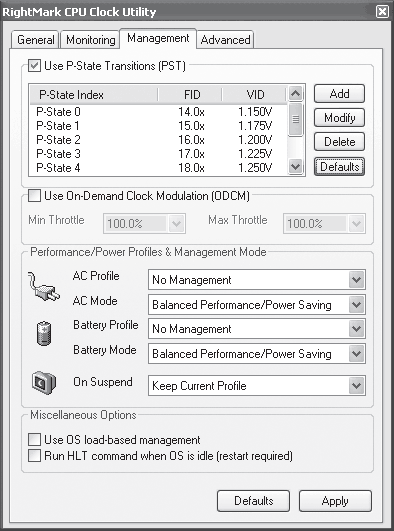
Task: Close the RightMark CPU Clock Utility window
Action: (382, 12)
